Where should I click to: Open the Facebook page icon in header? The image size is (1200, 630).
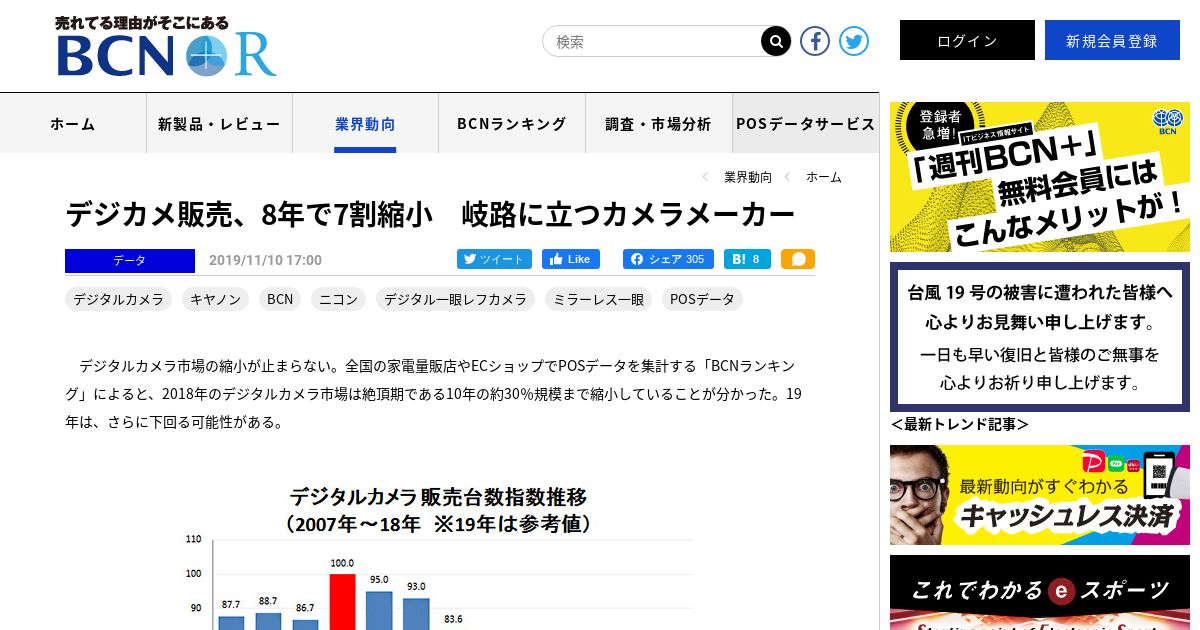click(815, 41)
